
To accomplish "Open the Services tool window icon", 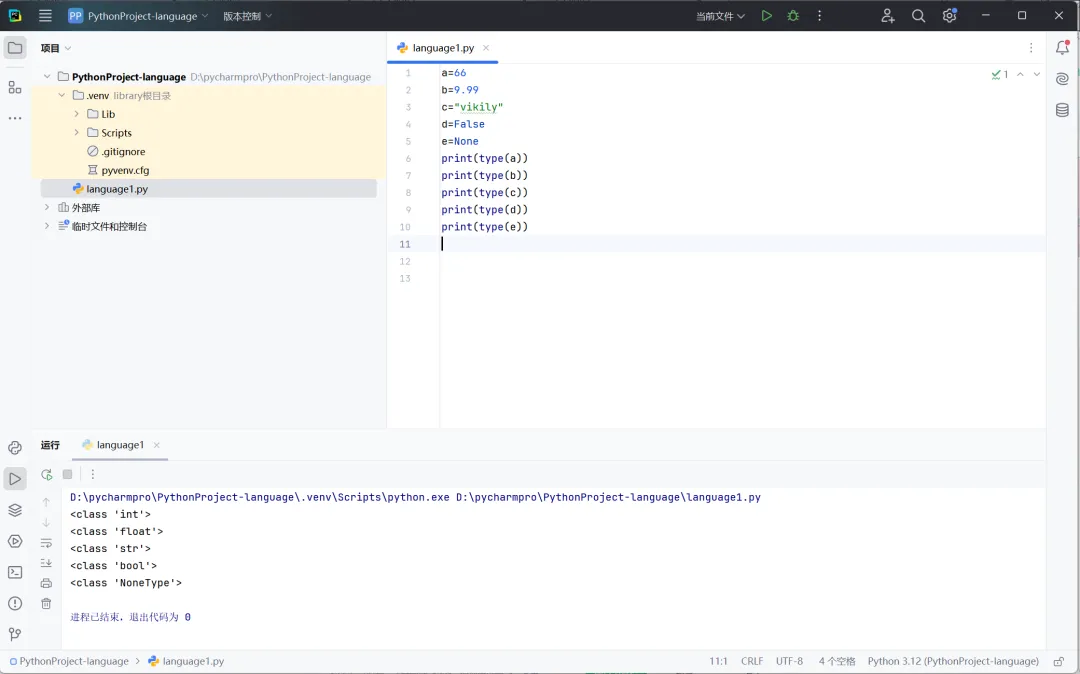I will point(15,541).
